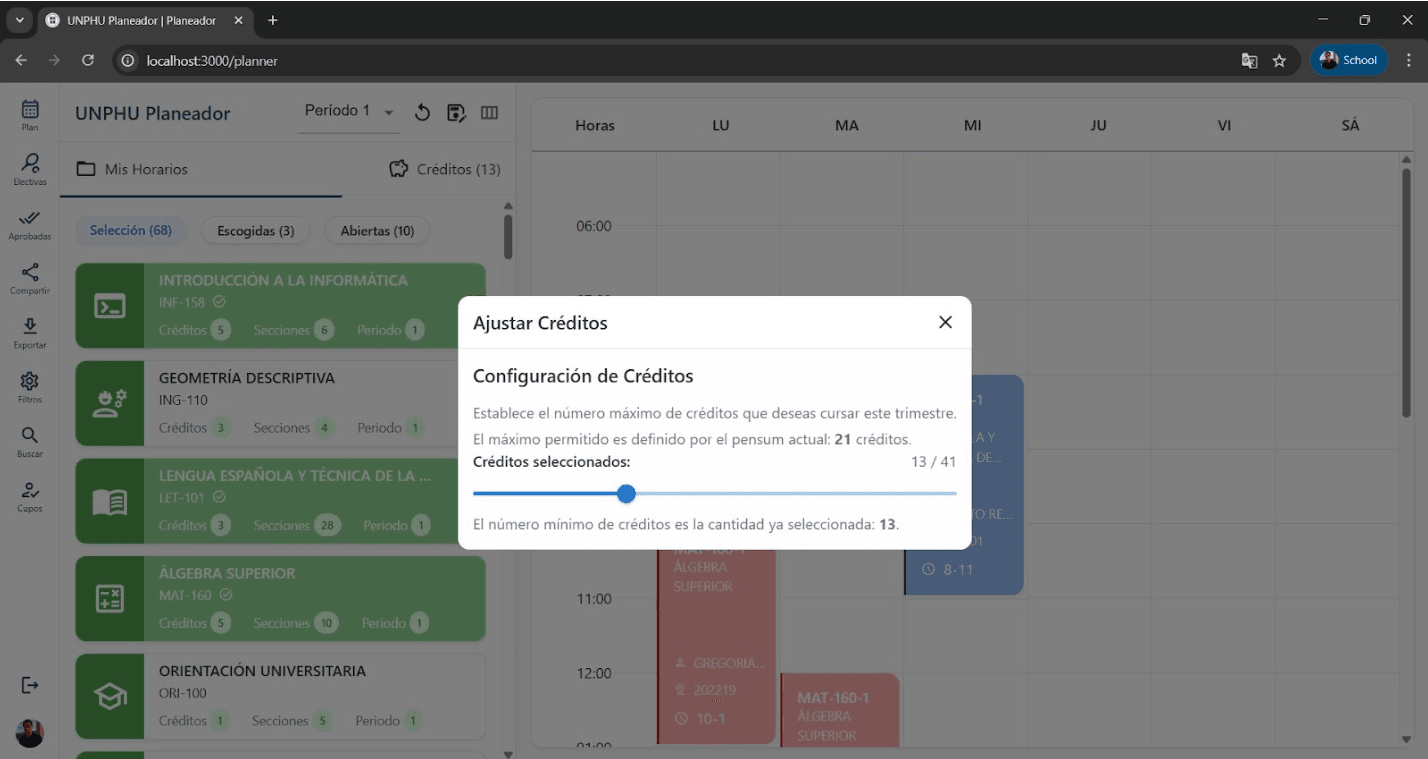Screen dimensions: 1428x759
Task: Click the MAT-160-1 block on Tuesday
Action: point(840,710)
